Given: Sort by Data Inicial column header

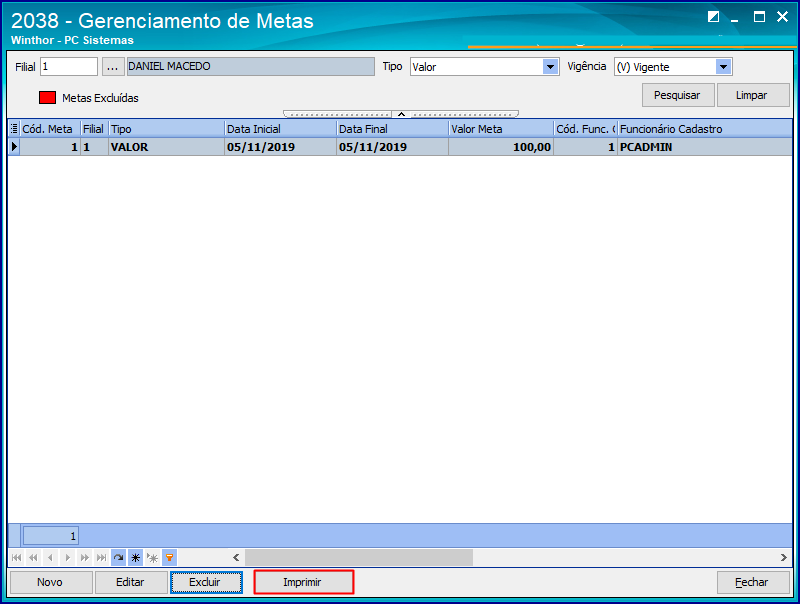Looking at the screenshot, I should click(x=281, y=129).
